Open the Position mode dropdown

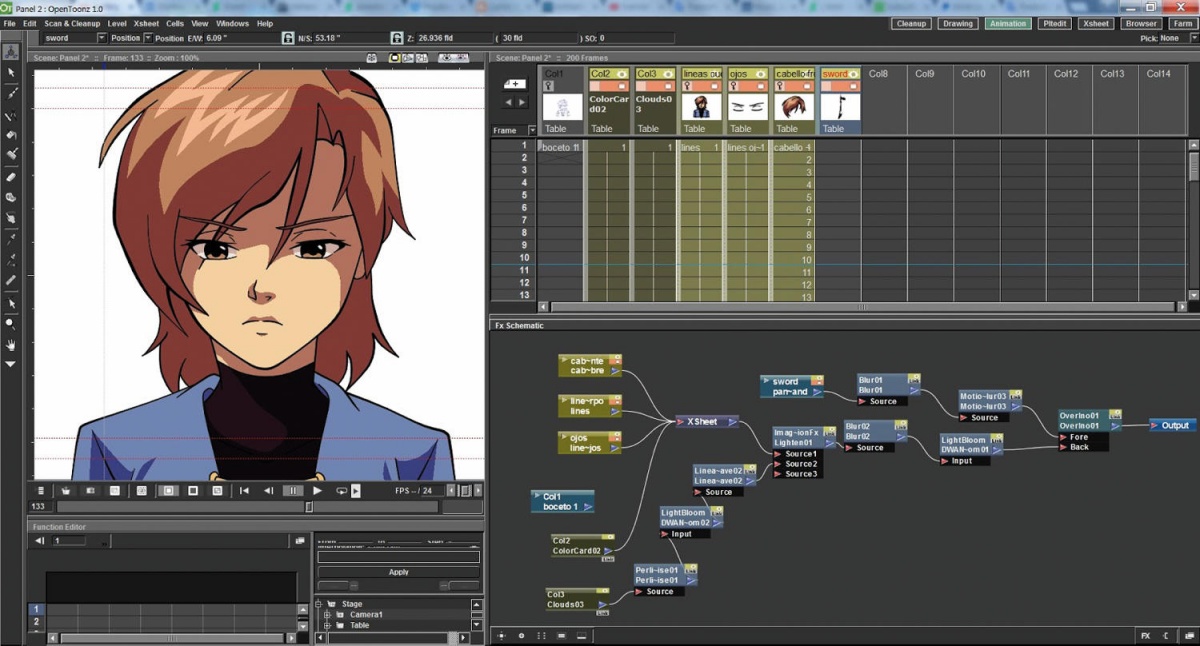pos(148,38)
